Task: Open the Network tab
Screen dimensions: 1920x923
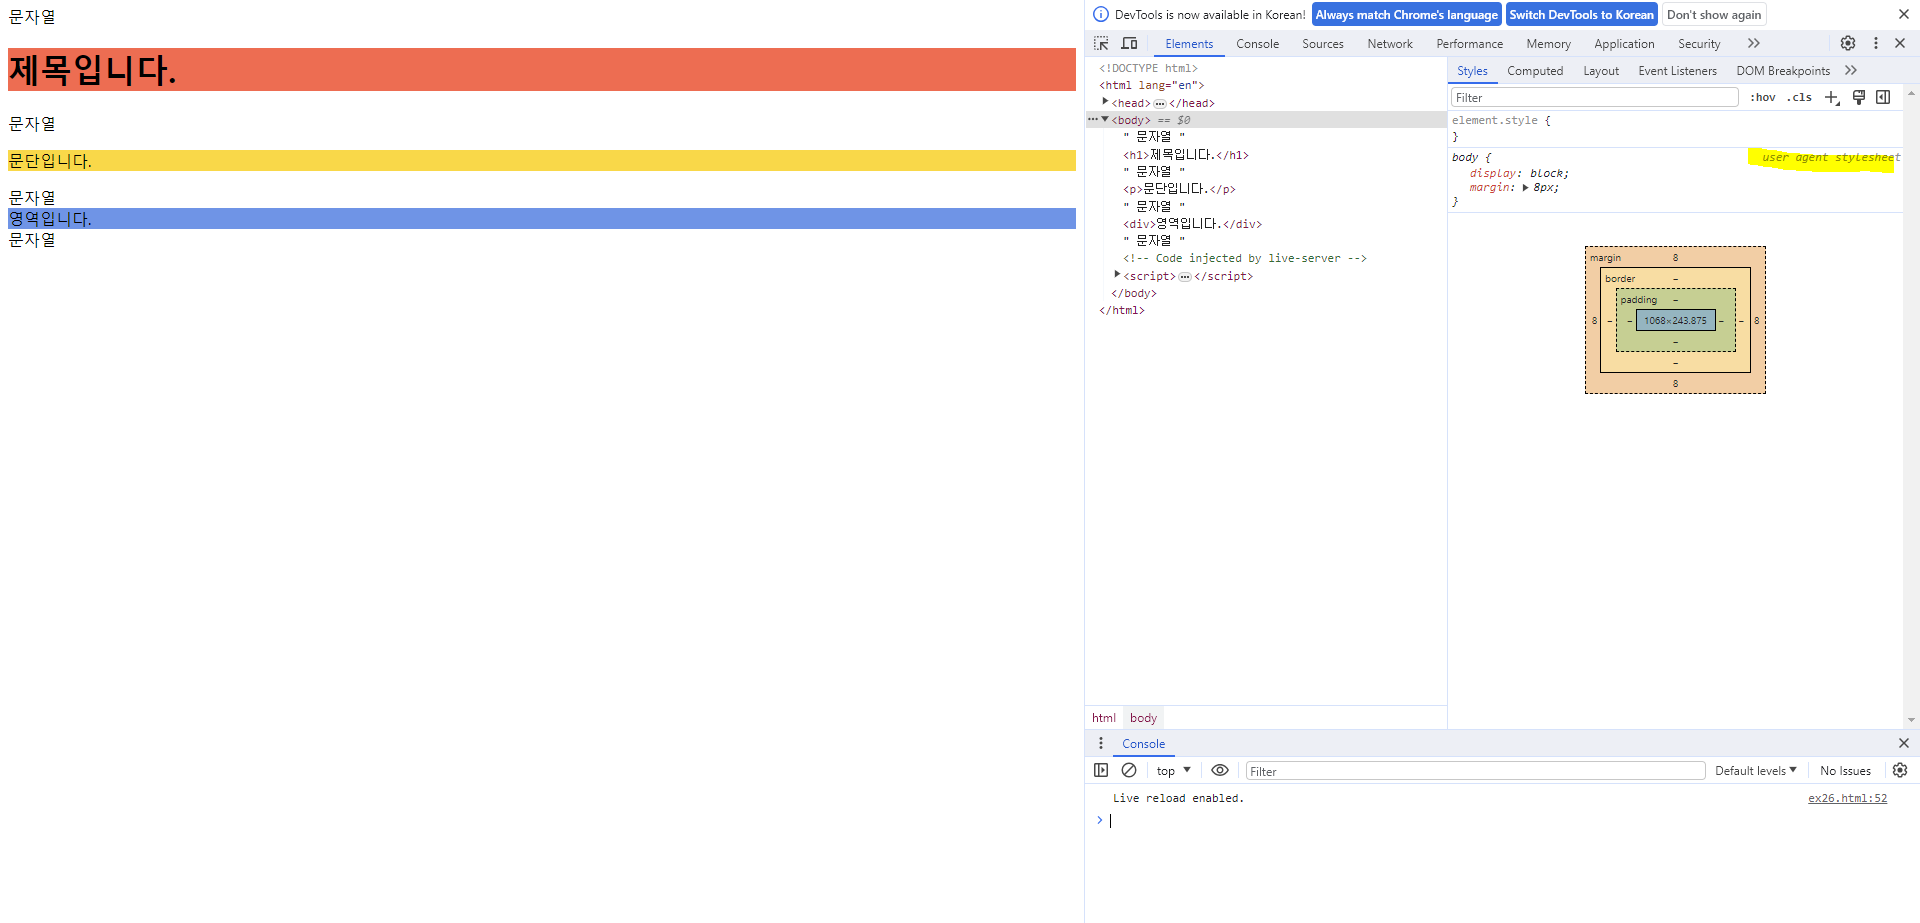Action: (x=1390, y=43)
